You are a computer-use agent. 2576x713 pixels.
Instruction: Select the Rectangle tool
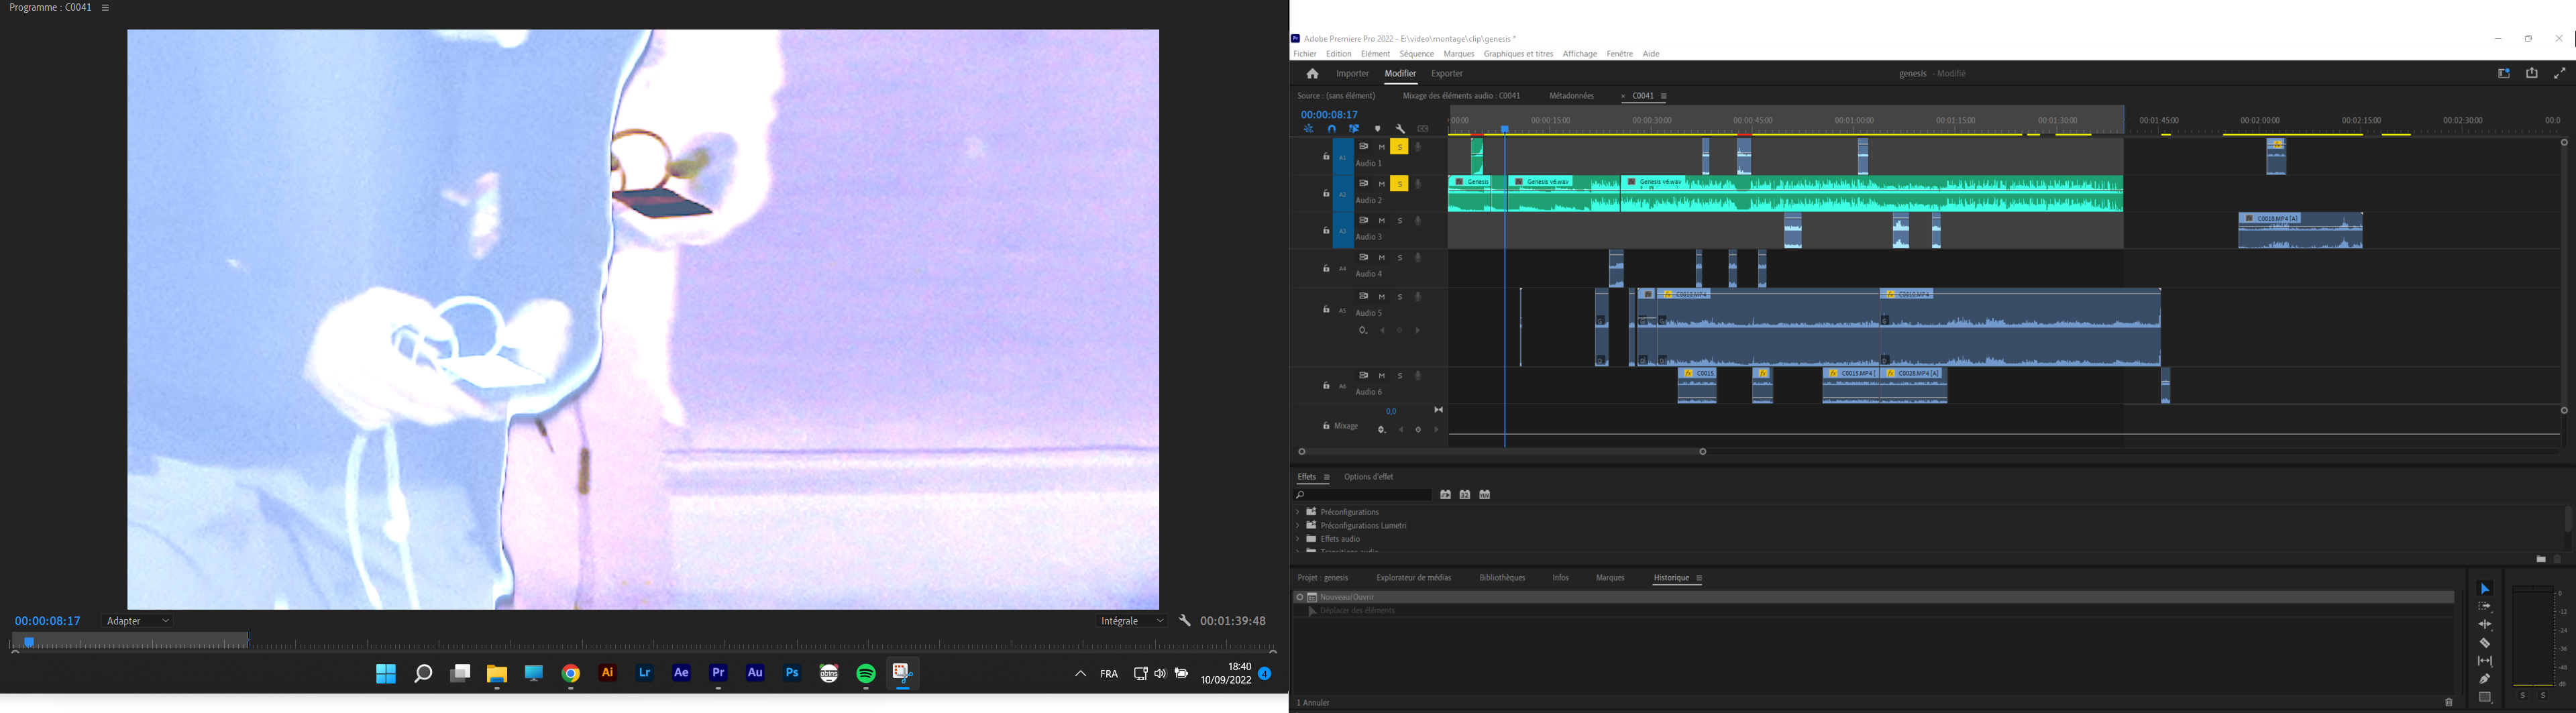(2485, 696)
